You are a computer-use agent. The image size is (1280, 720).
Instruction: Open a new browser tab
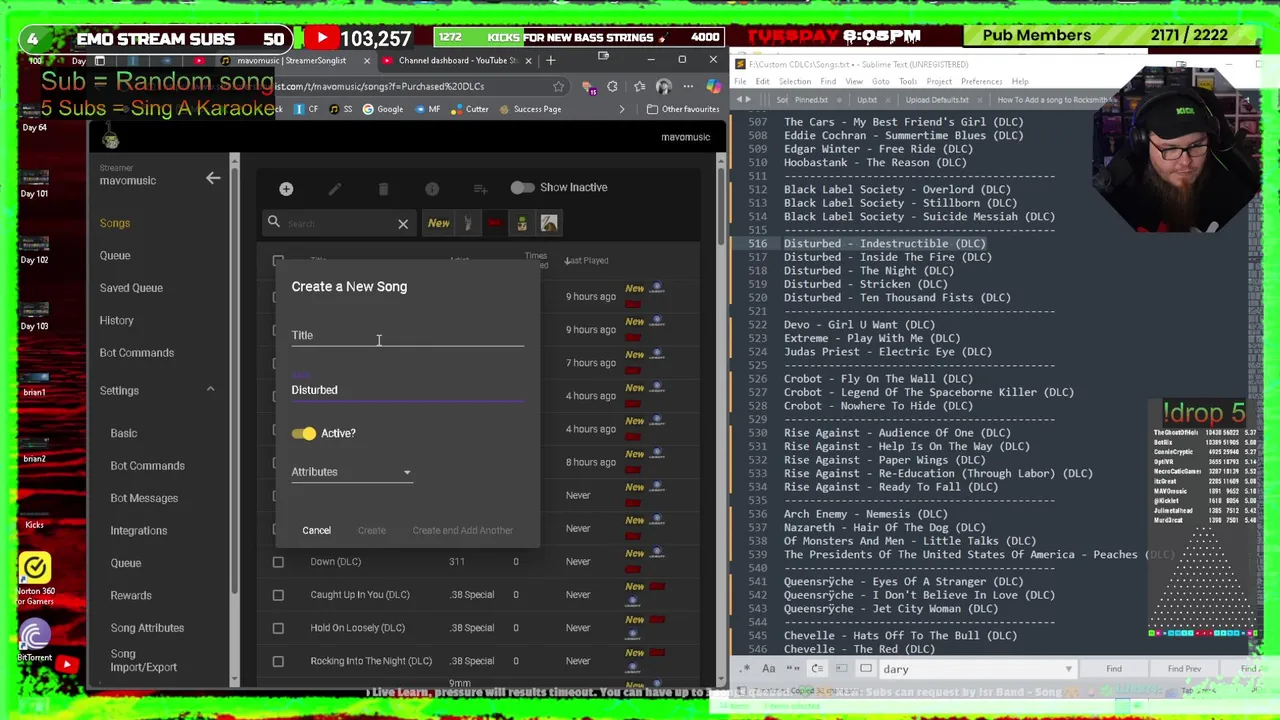[550, 60]
